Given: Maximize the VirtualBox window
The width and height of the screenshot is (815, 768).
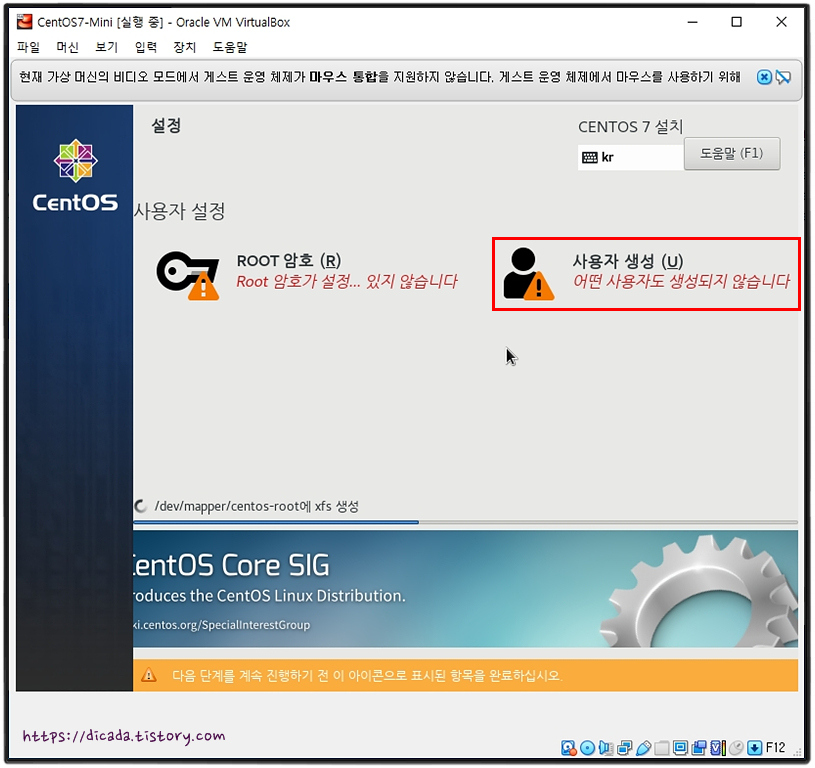Looking at the screenshot, I should pyautogui.click(x=737, y=22).
